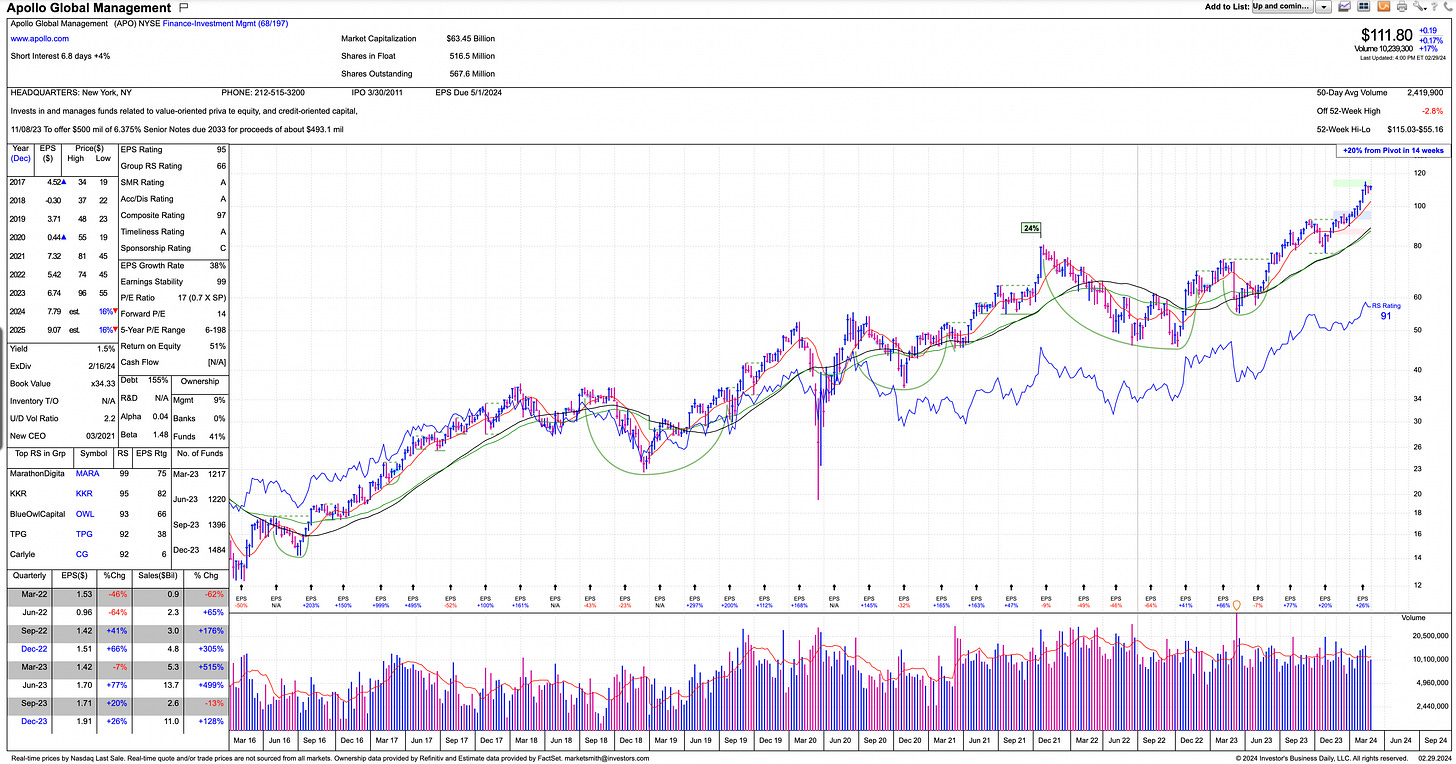Open the MARA symbol link

[87, 473]
